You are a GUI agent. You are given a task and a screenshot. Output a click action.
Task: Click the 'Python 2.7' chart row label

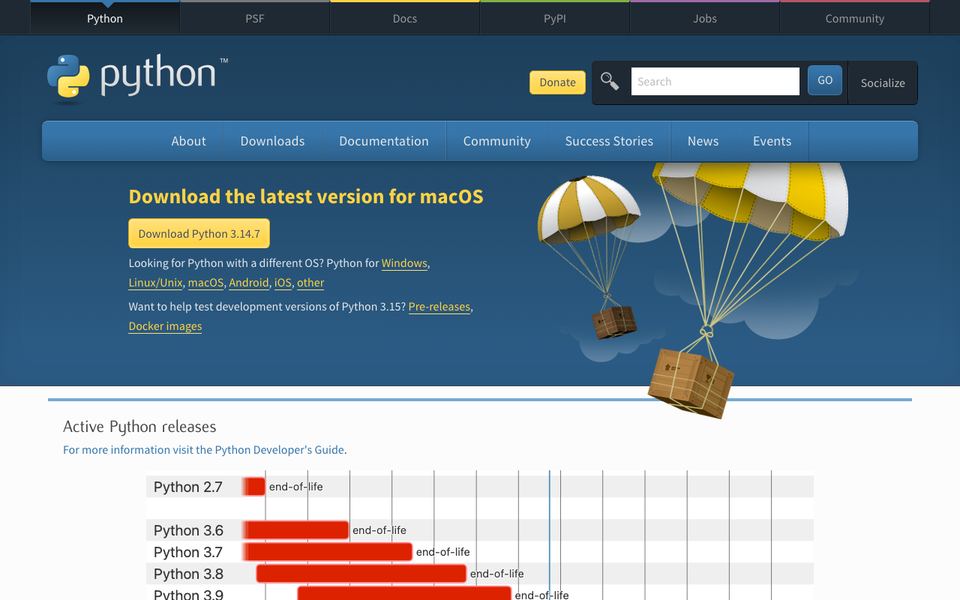pyautogui.click(x=188, y=487)
